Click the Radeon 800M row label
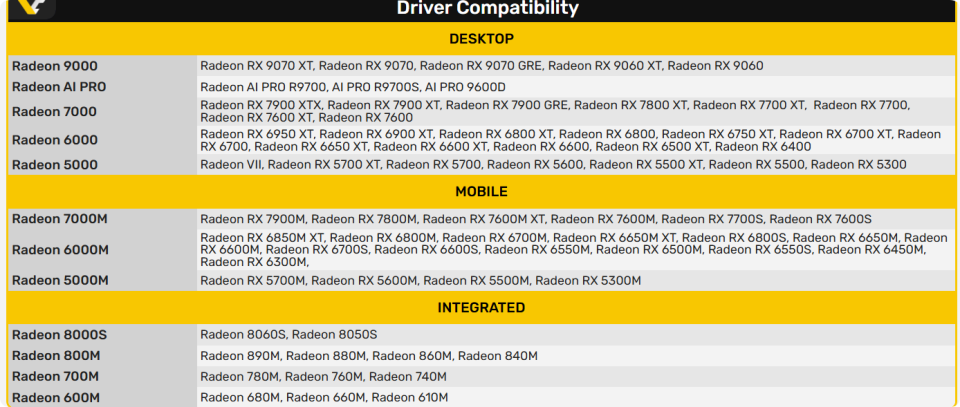Image resolution: width=960 pixels, height=407 pixels. [x=56, y=356]
